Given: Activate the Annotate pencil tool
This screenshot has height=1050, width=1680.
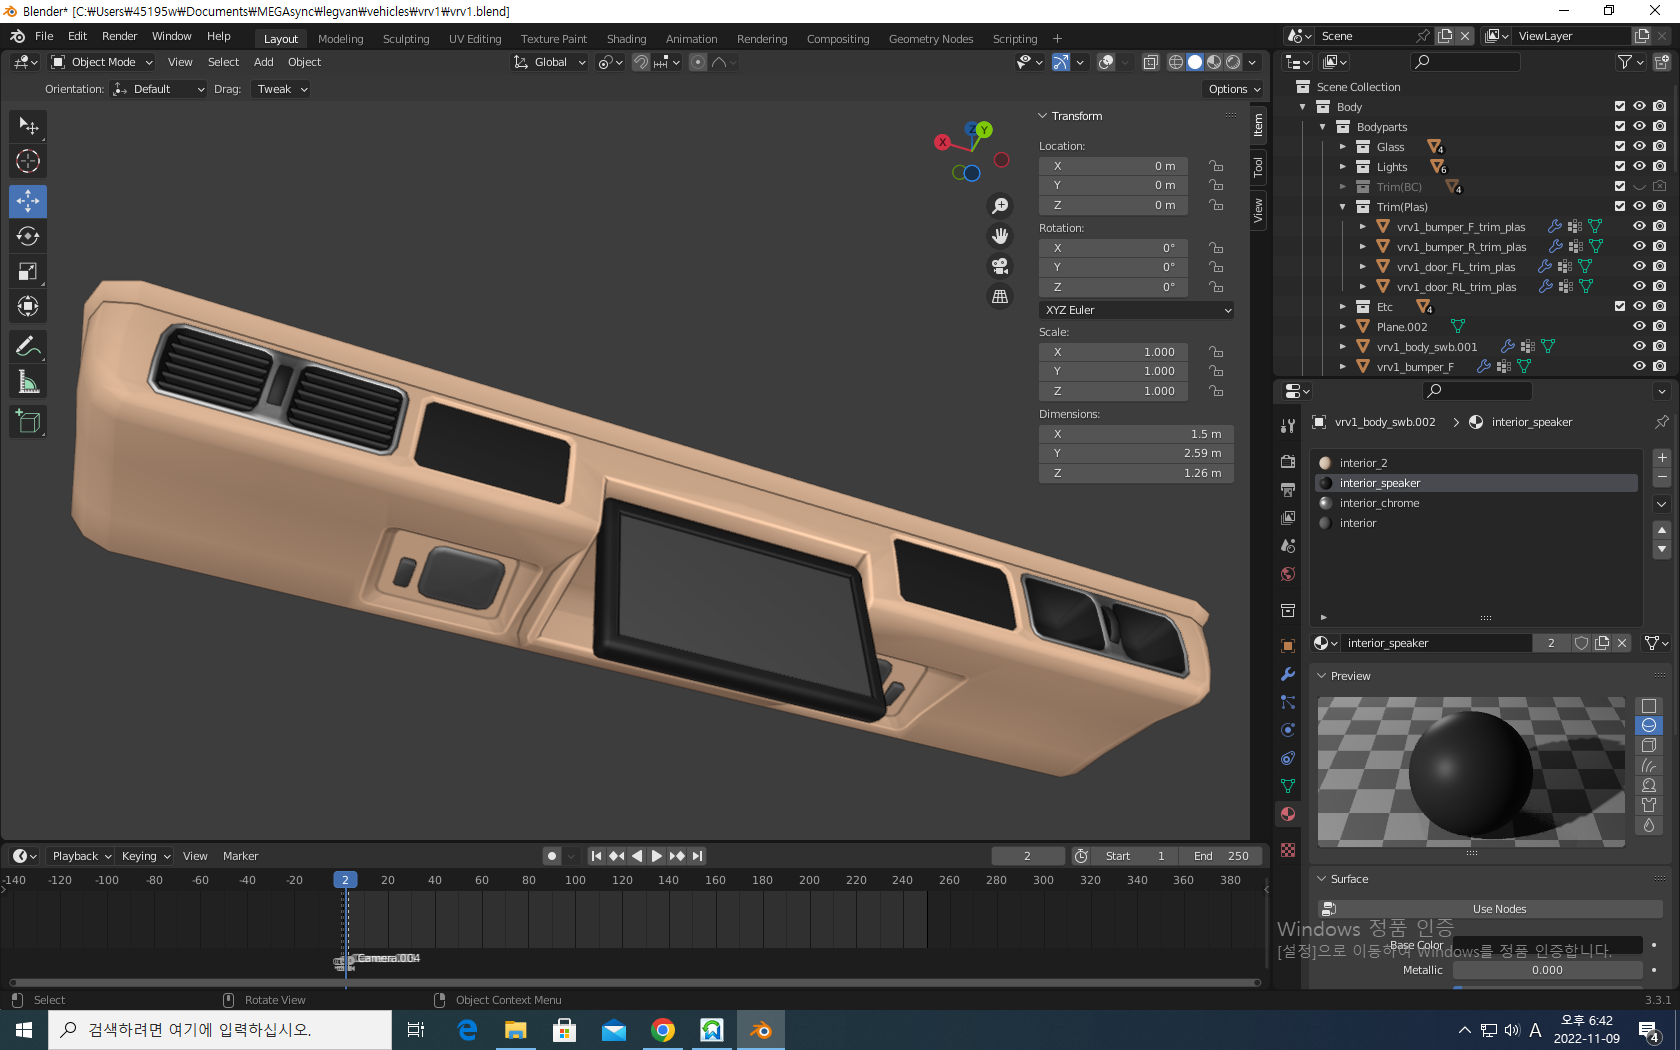Looking at the screenshot, I should point(28,347).
